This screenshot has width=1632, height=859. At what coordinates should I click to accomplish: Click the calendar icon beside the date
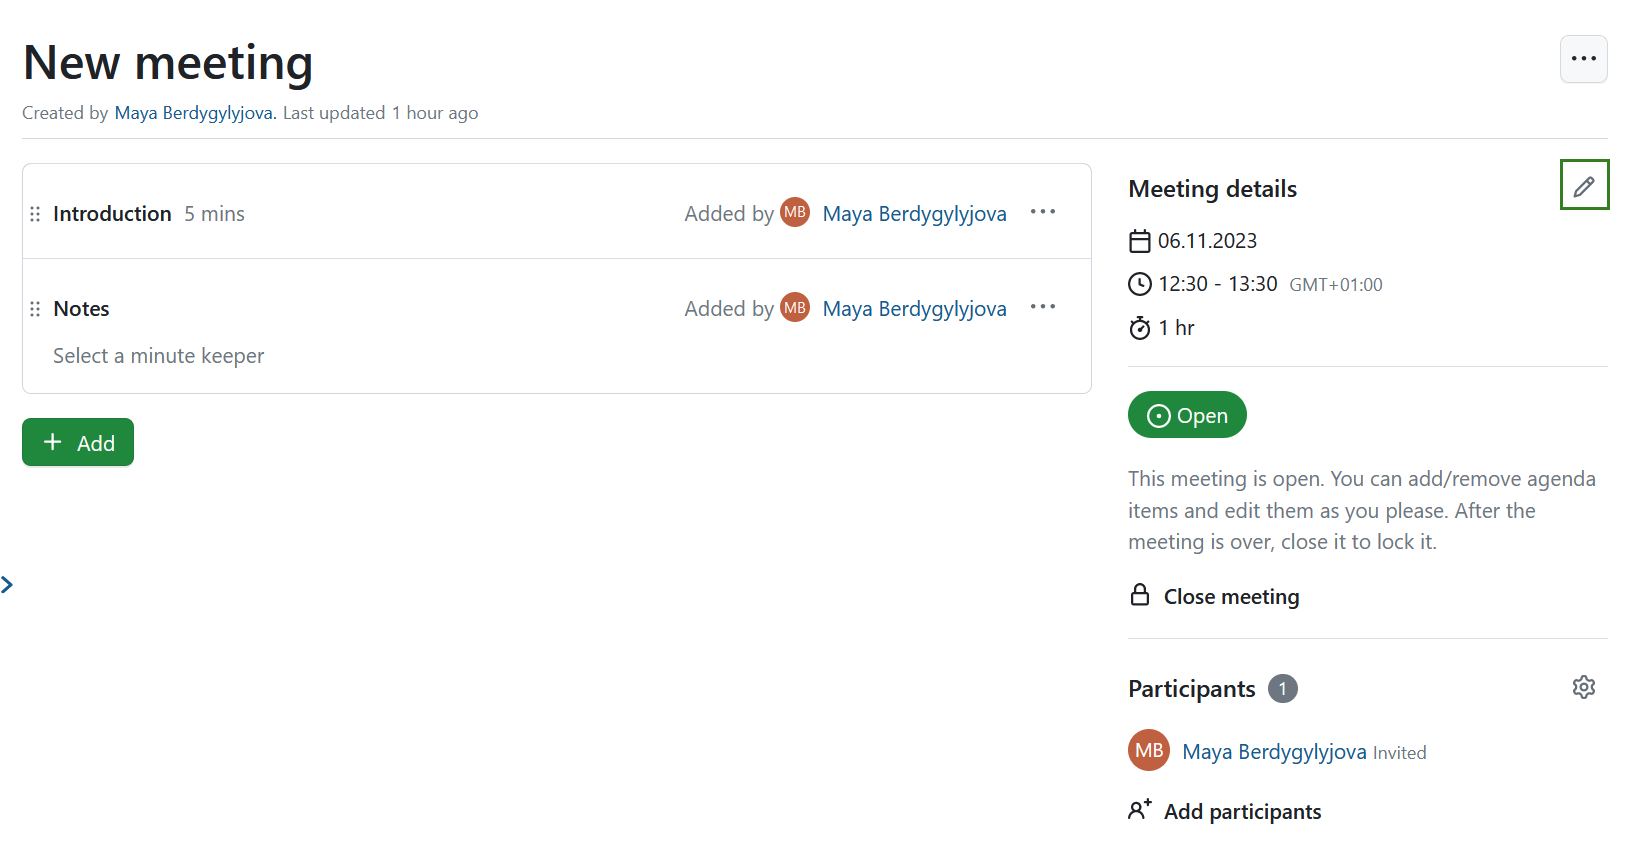[x=1140, y=241]
